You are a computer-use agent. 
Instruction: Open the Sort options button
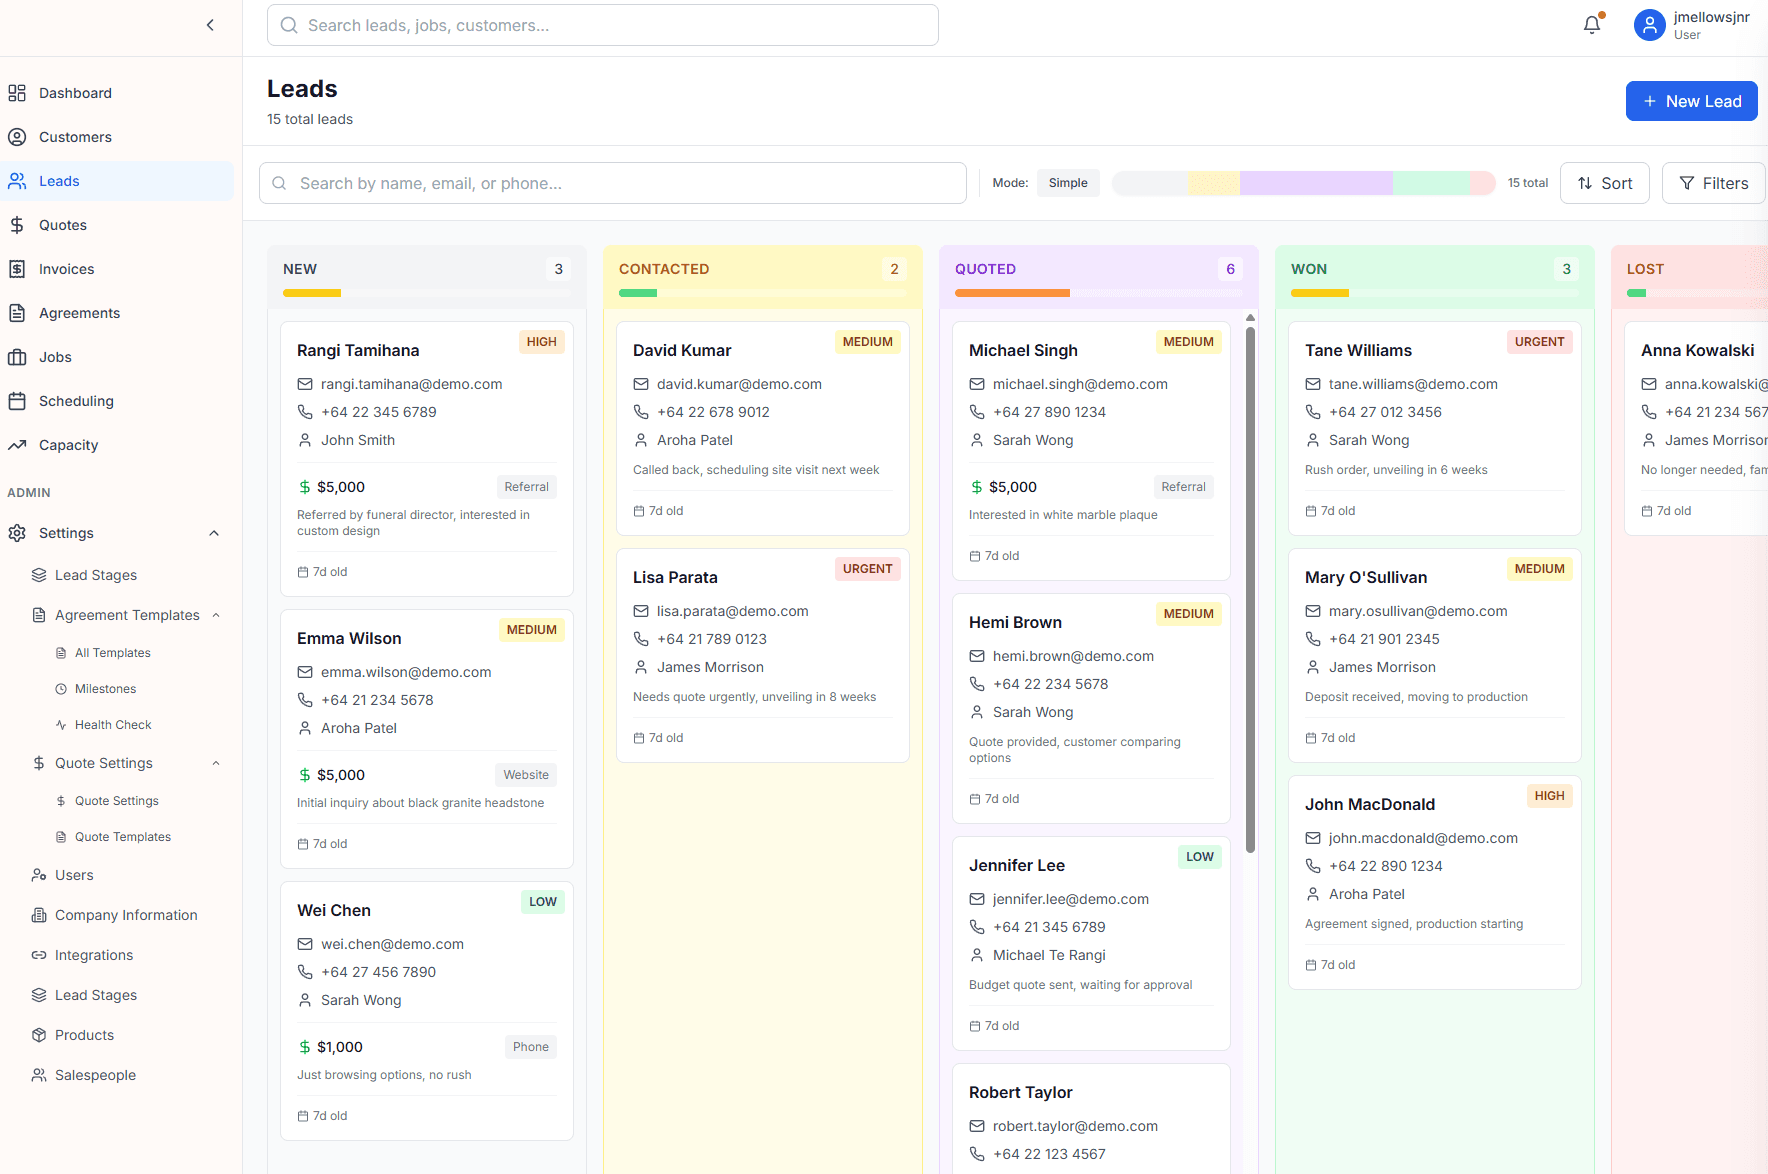[x=1604, y=183]
